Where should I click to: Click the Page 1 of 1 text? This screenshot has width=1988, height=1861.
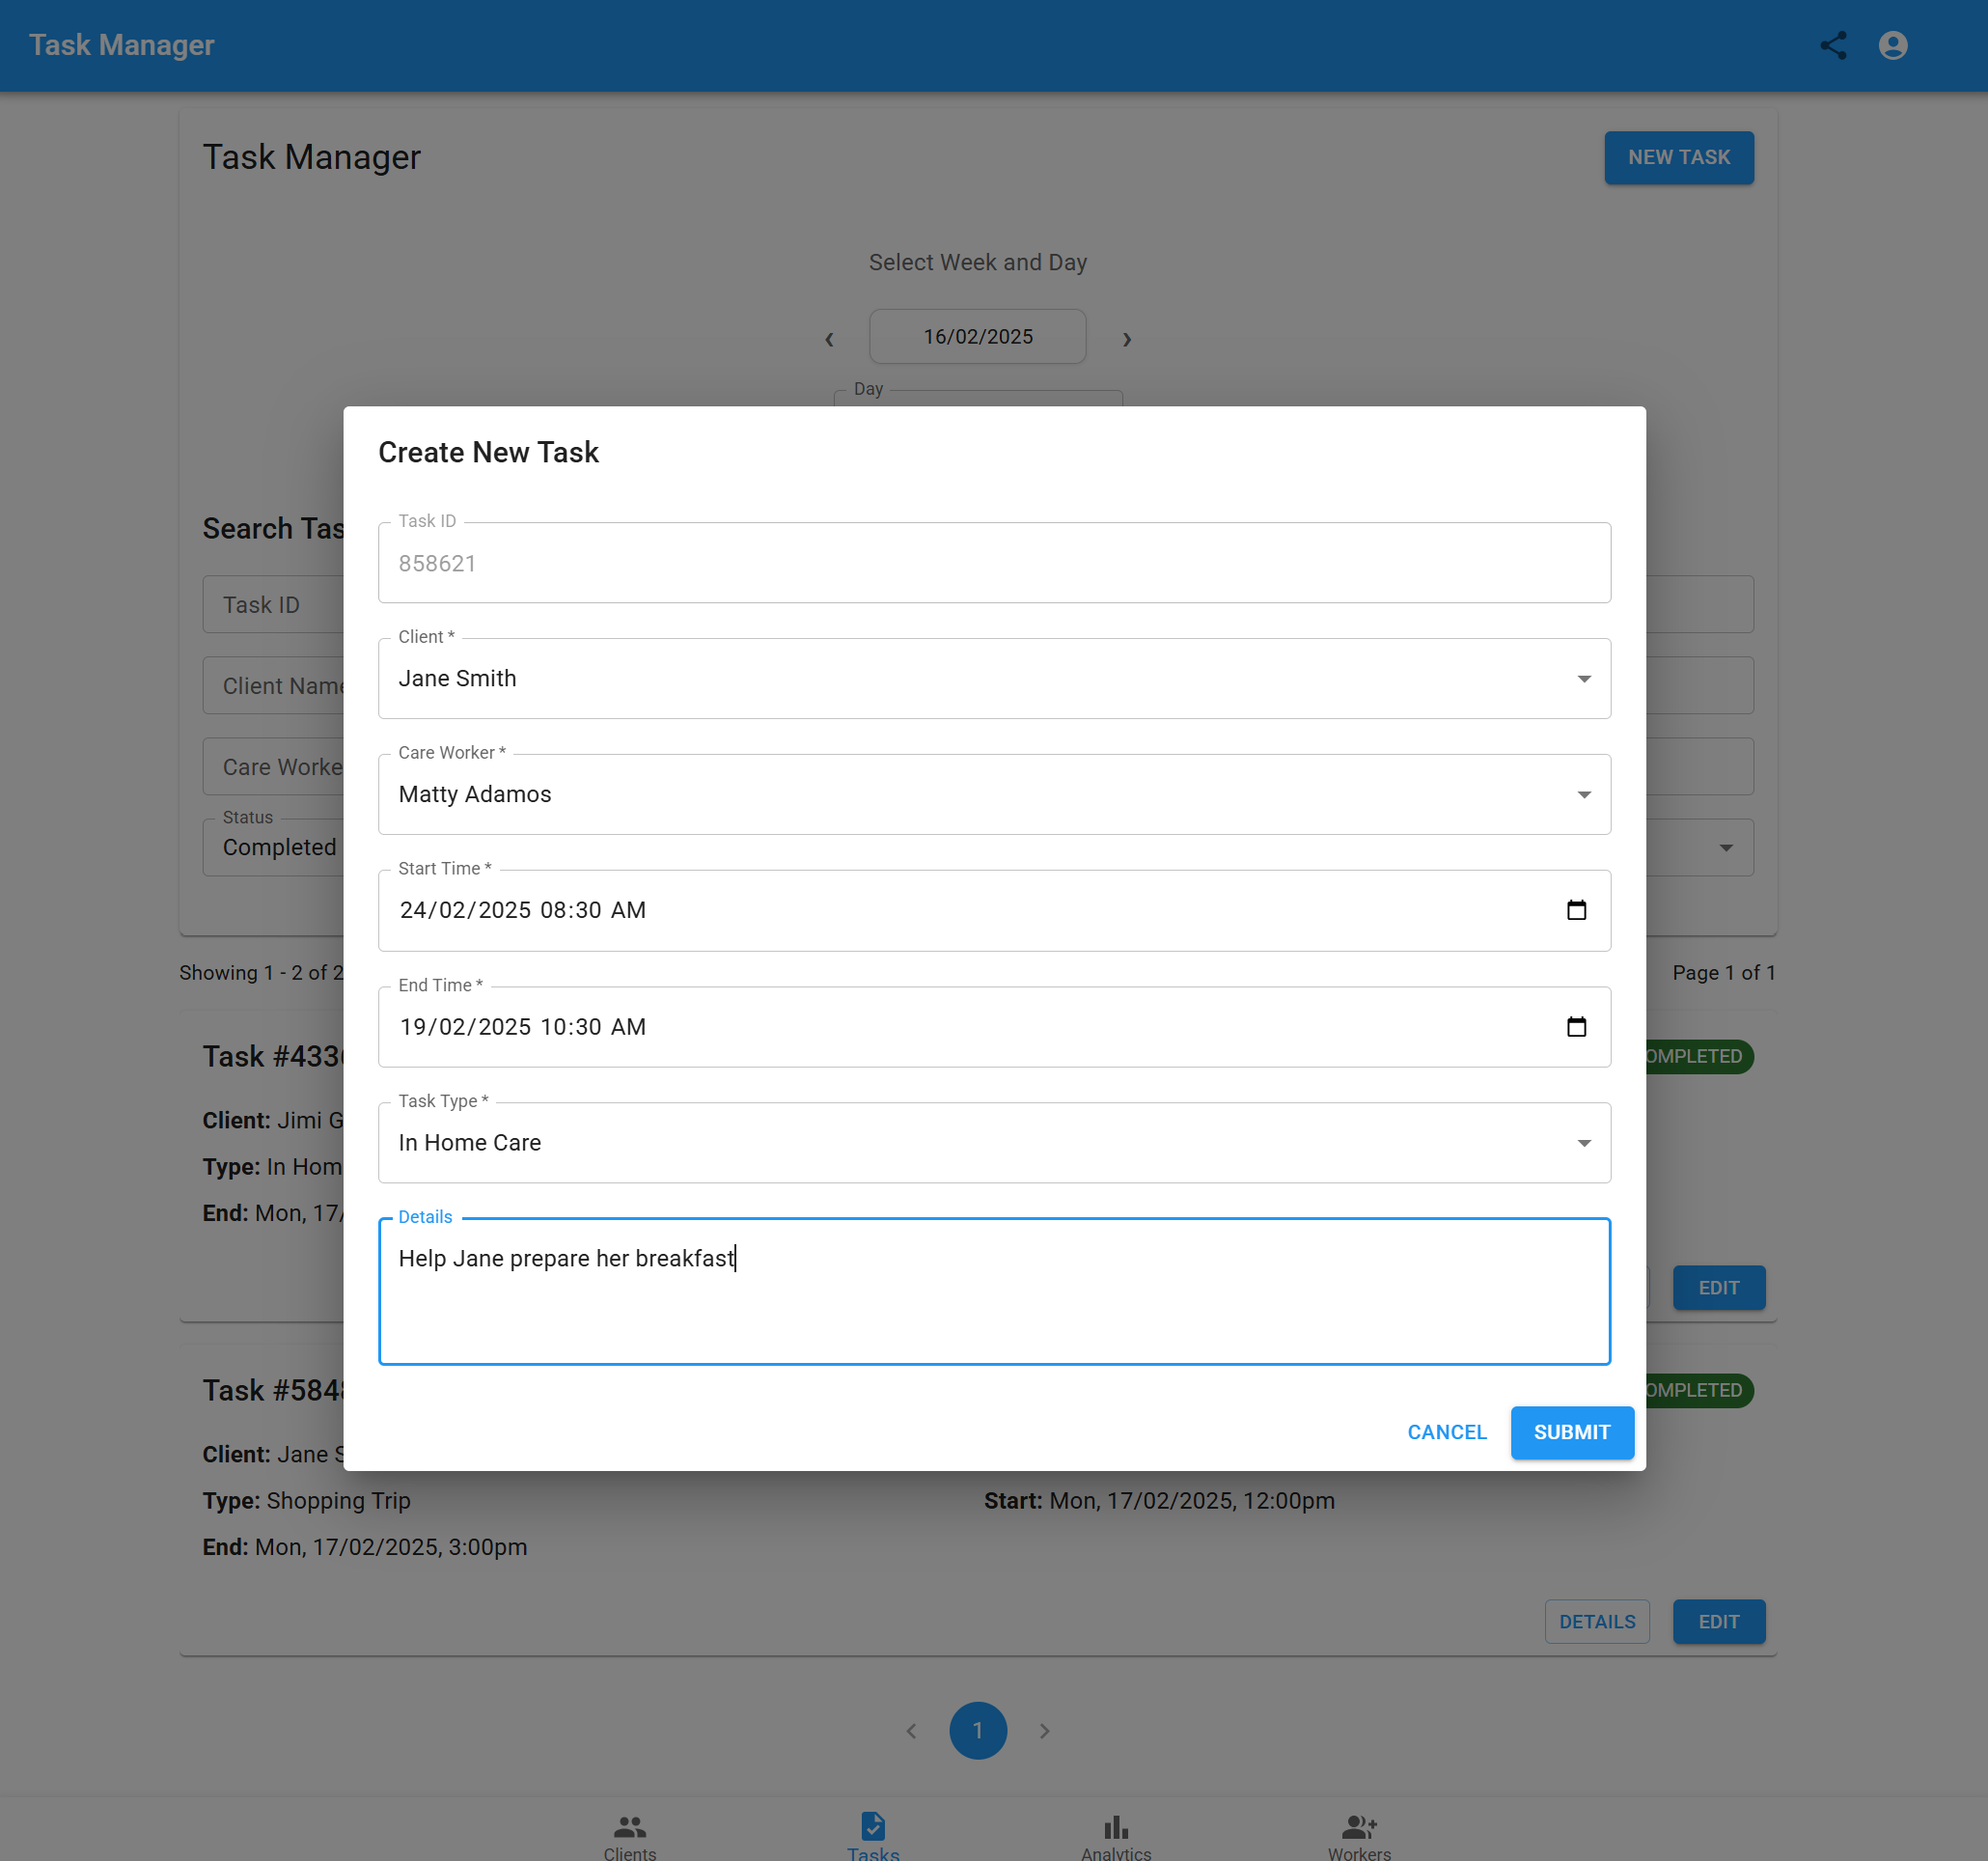(1724, 973)
